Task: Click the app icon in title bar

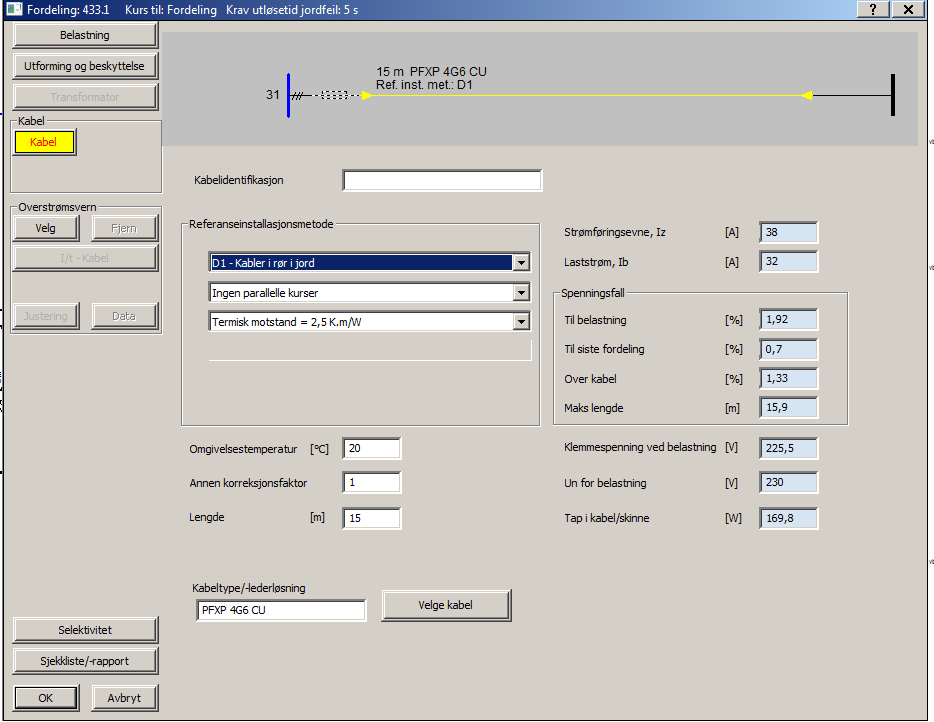Action: tap(14, 9)
